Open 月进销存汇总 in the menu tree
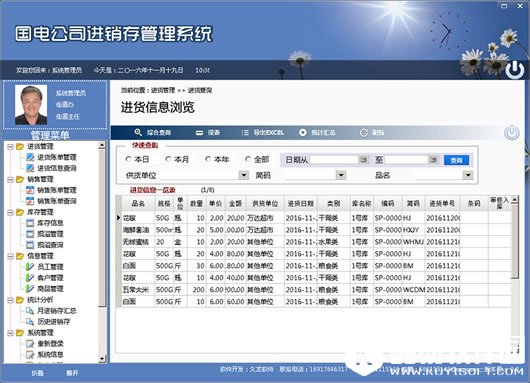The image size is (530, 383). pos(56,310)
